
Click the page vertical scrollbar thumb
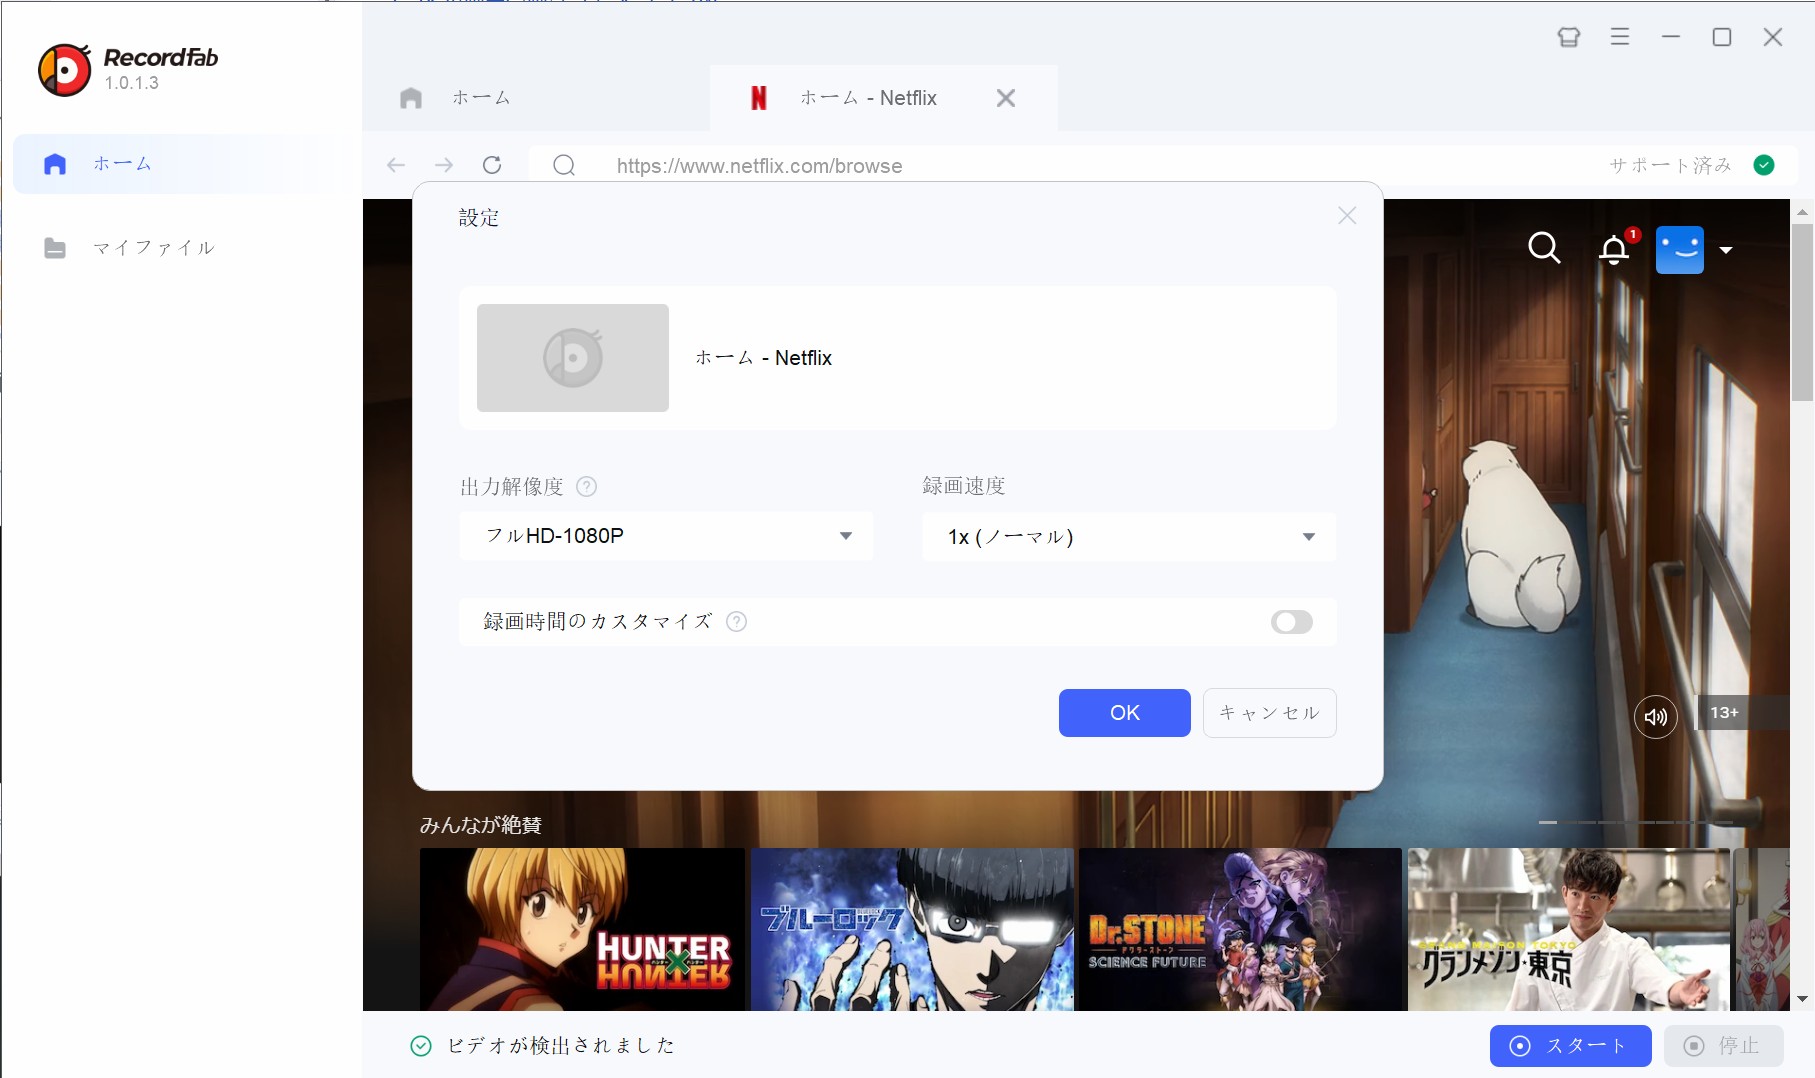tap(1802, 312)
